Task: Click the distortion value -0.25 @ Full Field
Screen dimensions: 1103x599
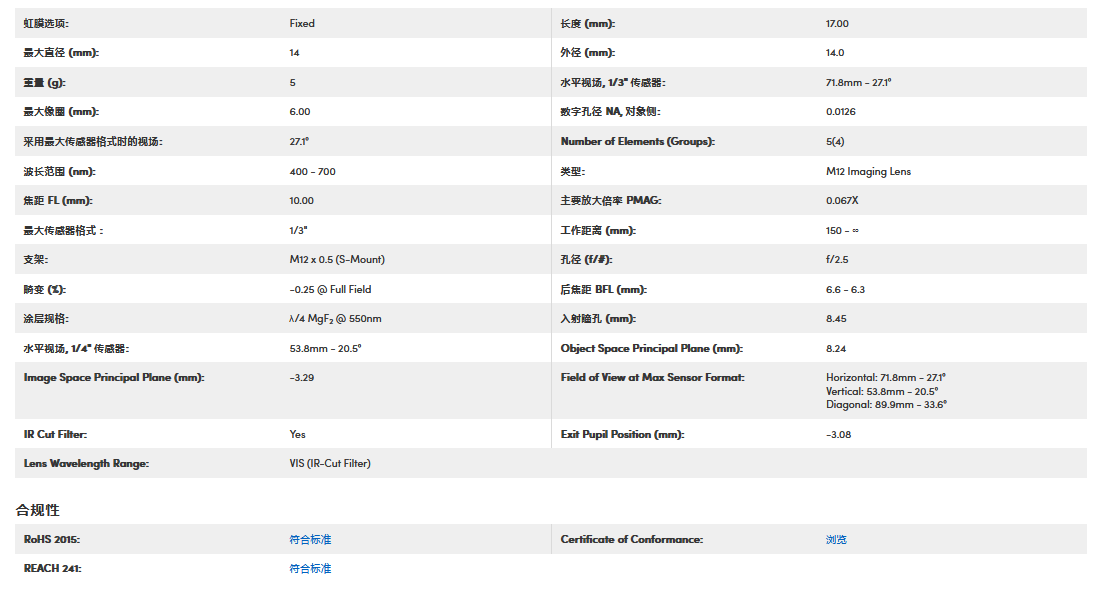Action: point(330,289)
